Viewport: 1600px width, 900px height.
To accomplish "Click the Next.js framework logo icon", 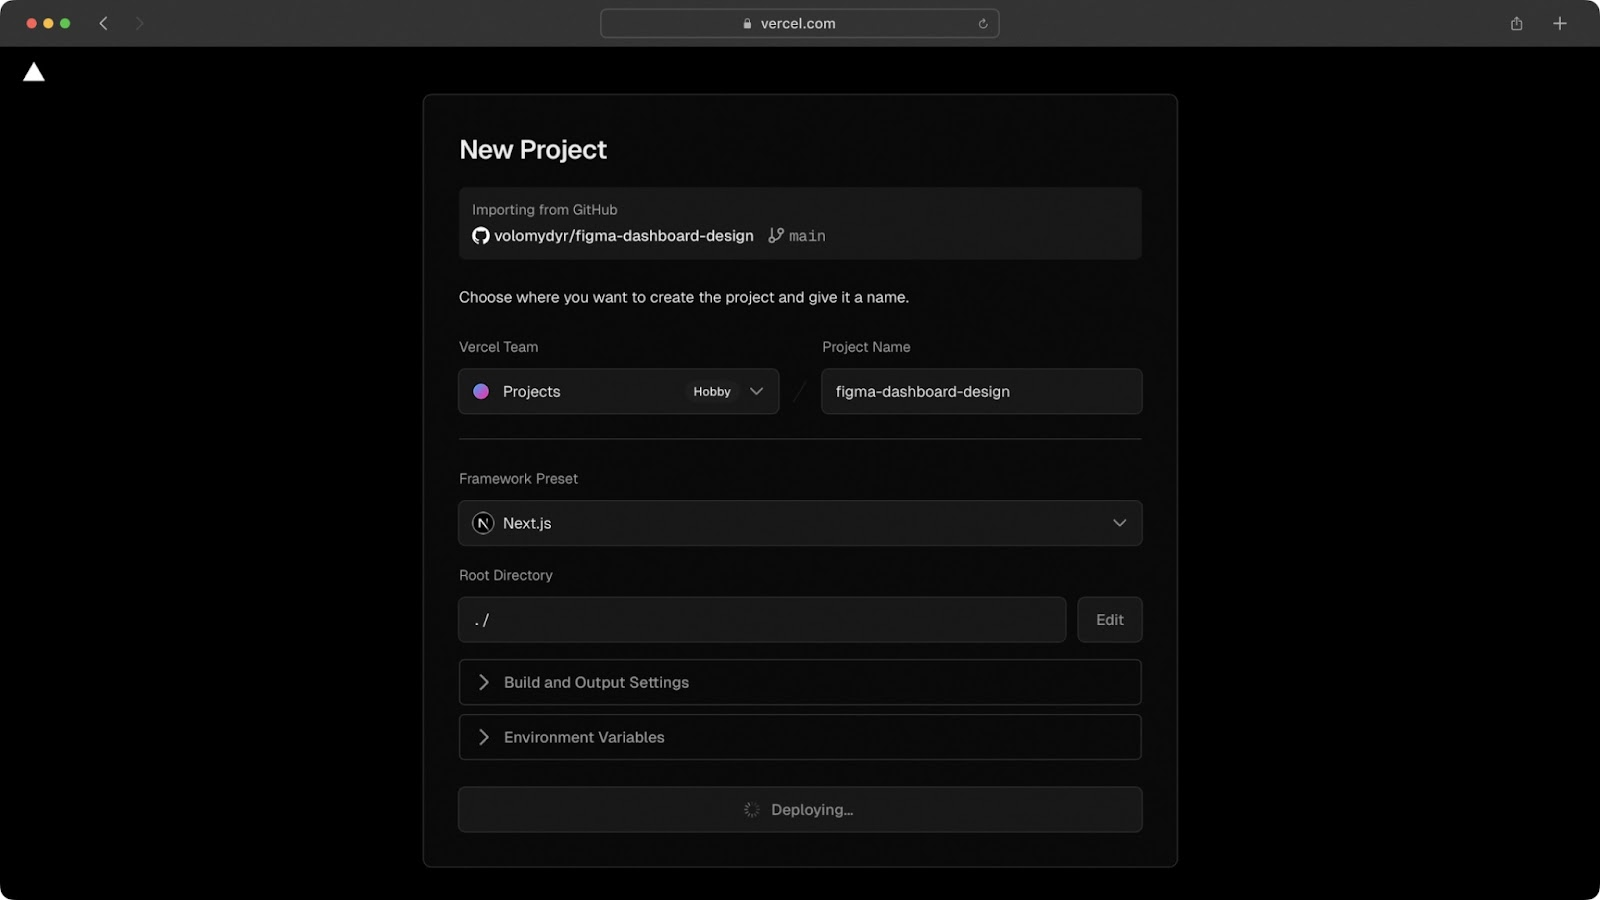I will tap(483, 523).
